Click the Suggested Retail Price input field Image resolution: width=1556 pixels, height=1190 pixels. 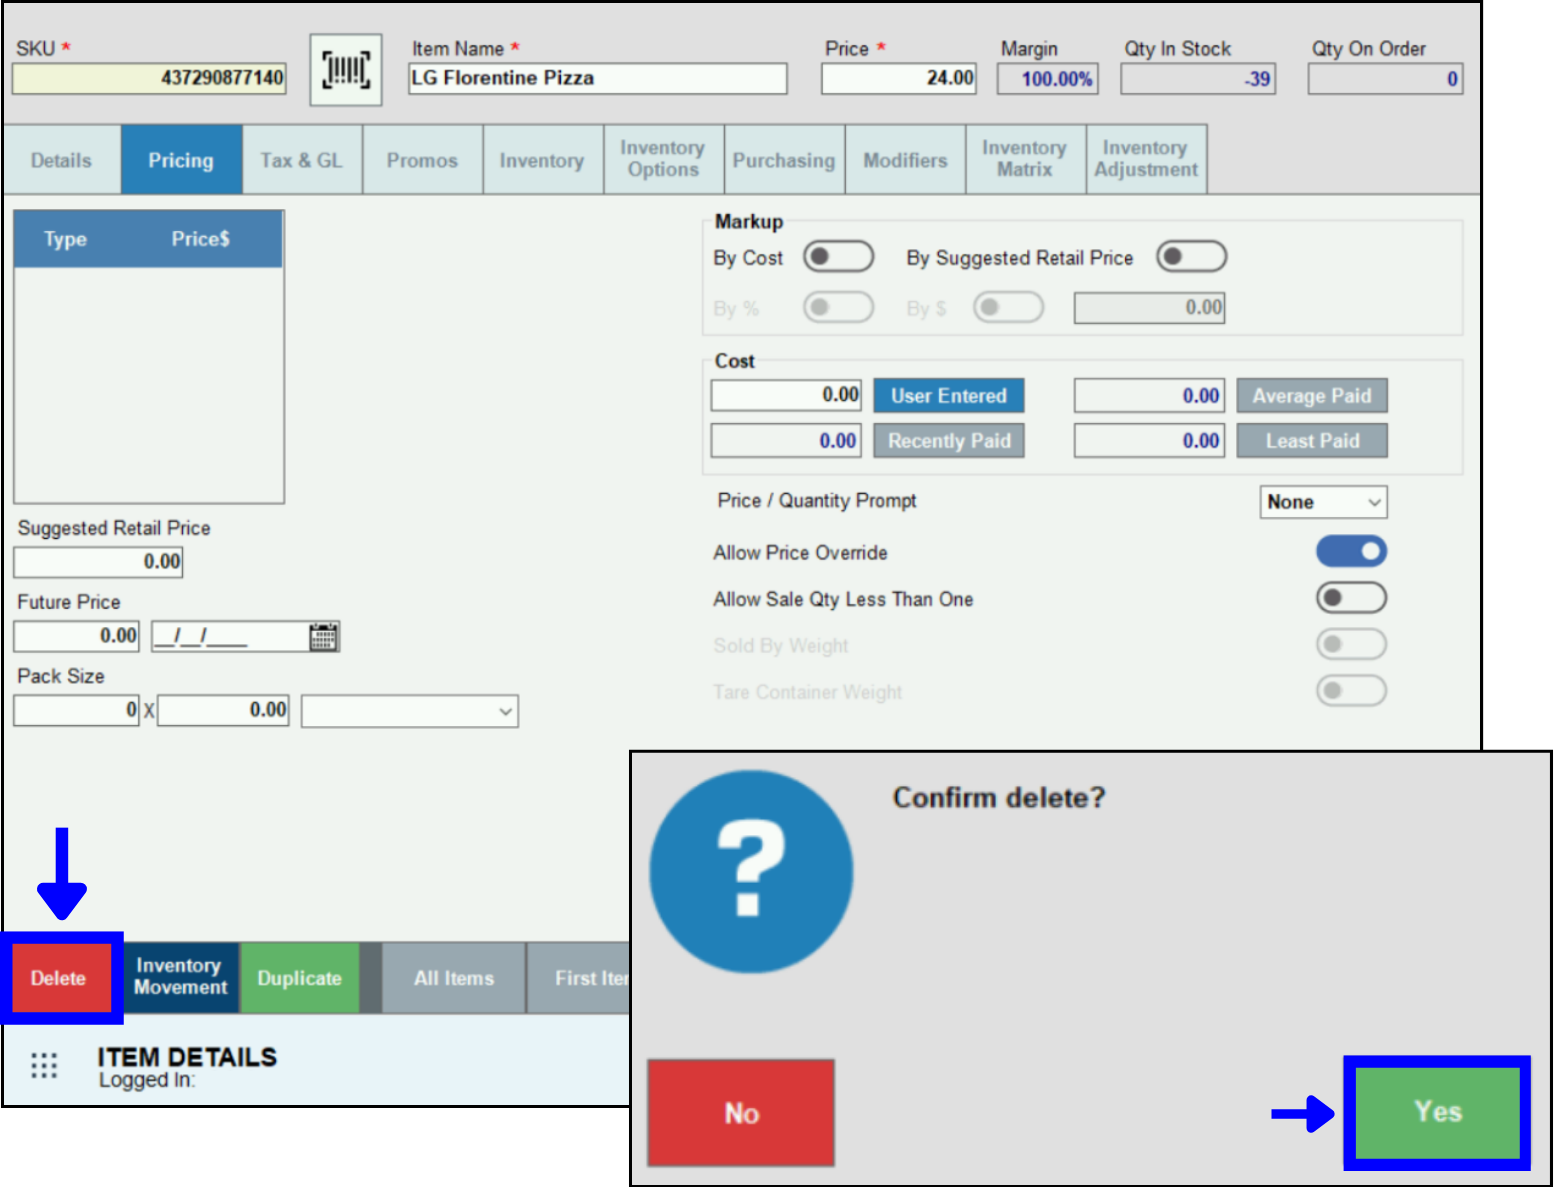[98, 562]
